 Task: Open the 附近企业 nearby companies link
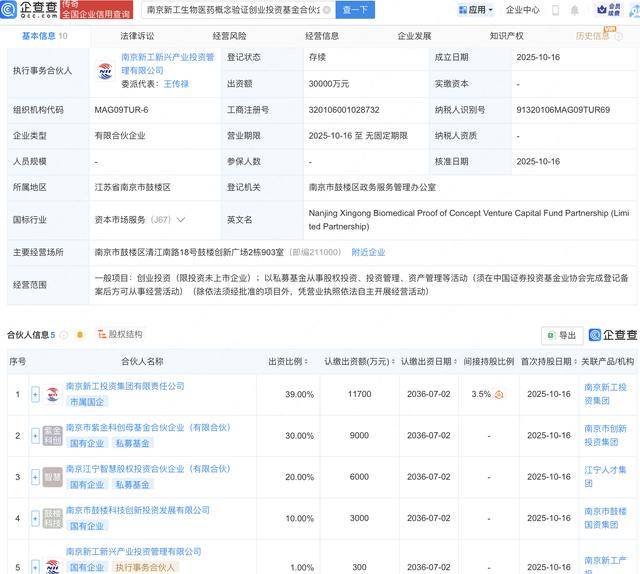[367, 252]
